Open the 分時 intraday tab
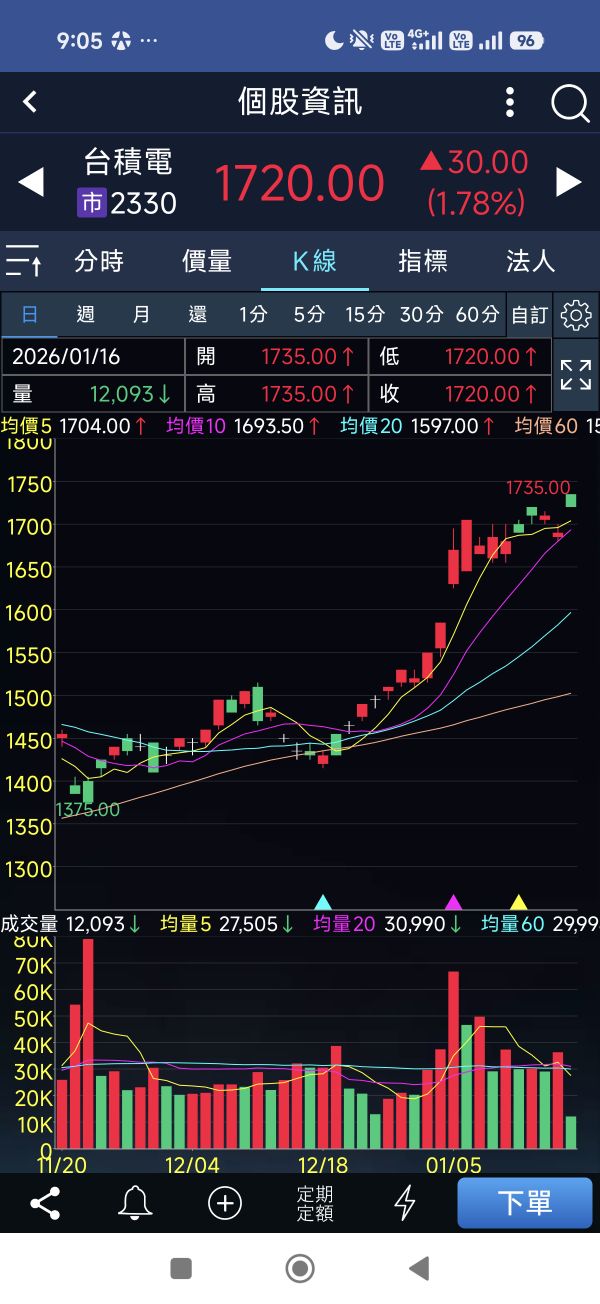 pos(99,262)
